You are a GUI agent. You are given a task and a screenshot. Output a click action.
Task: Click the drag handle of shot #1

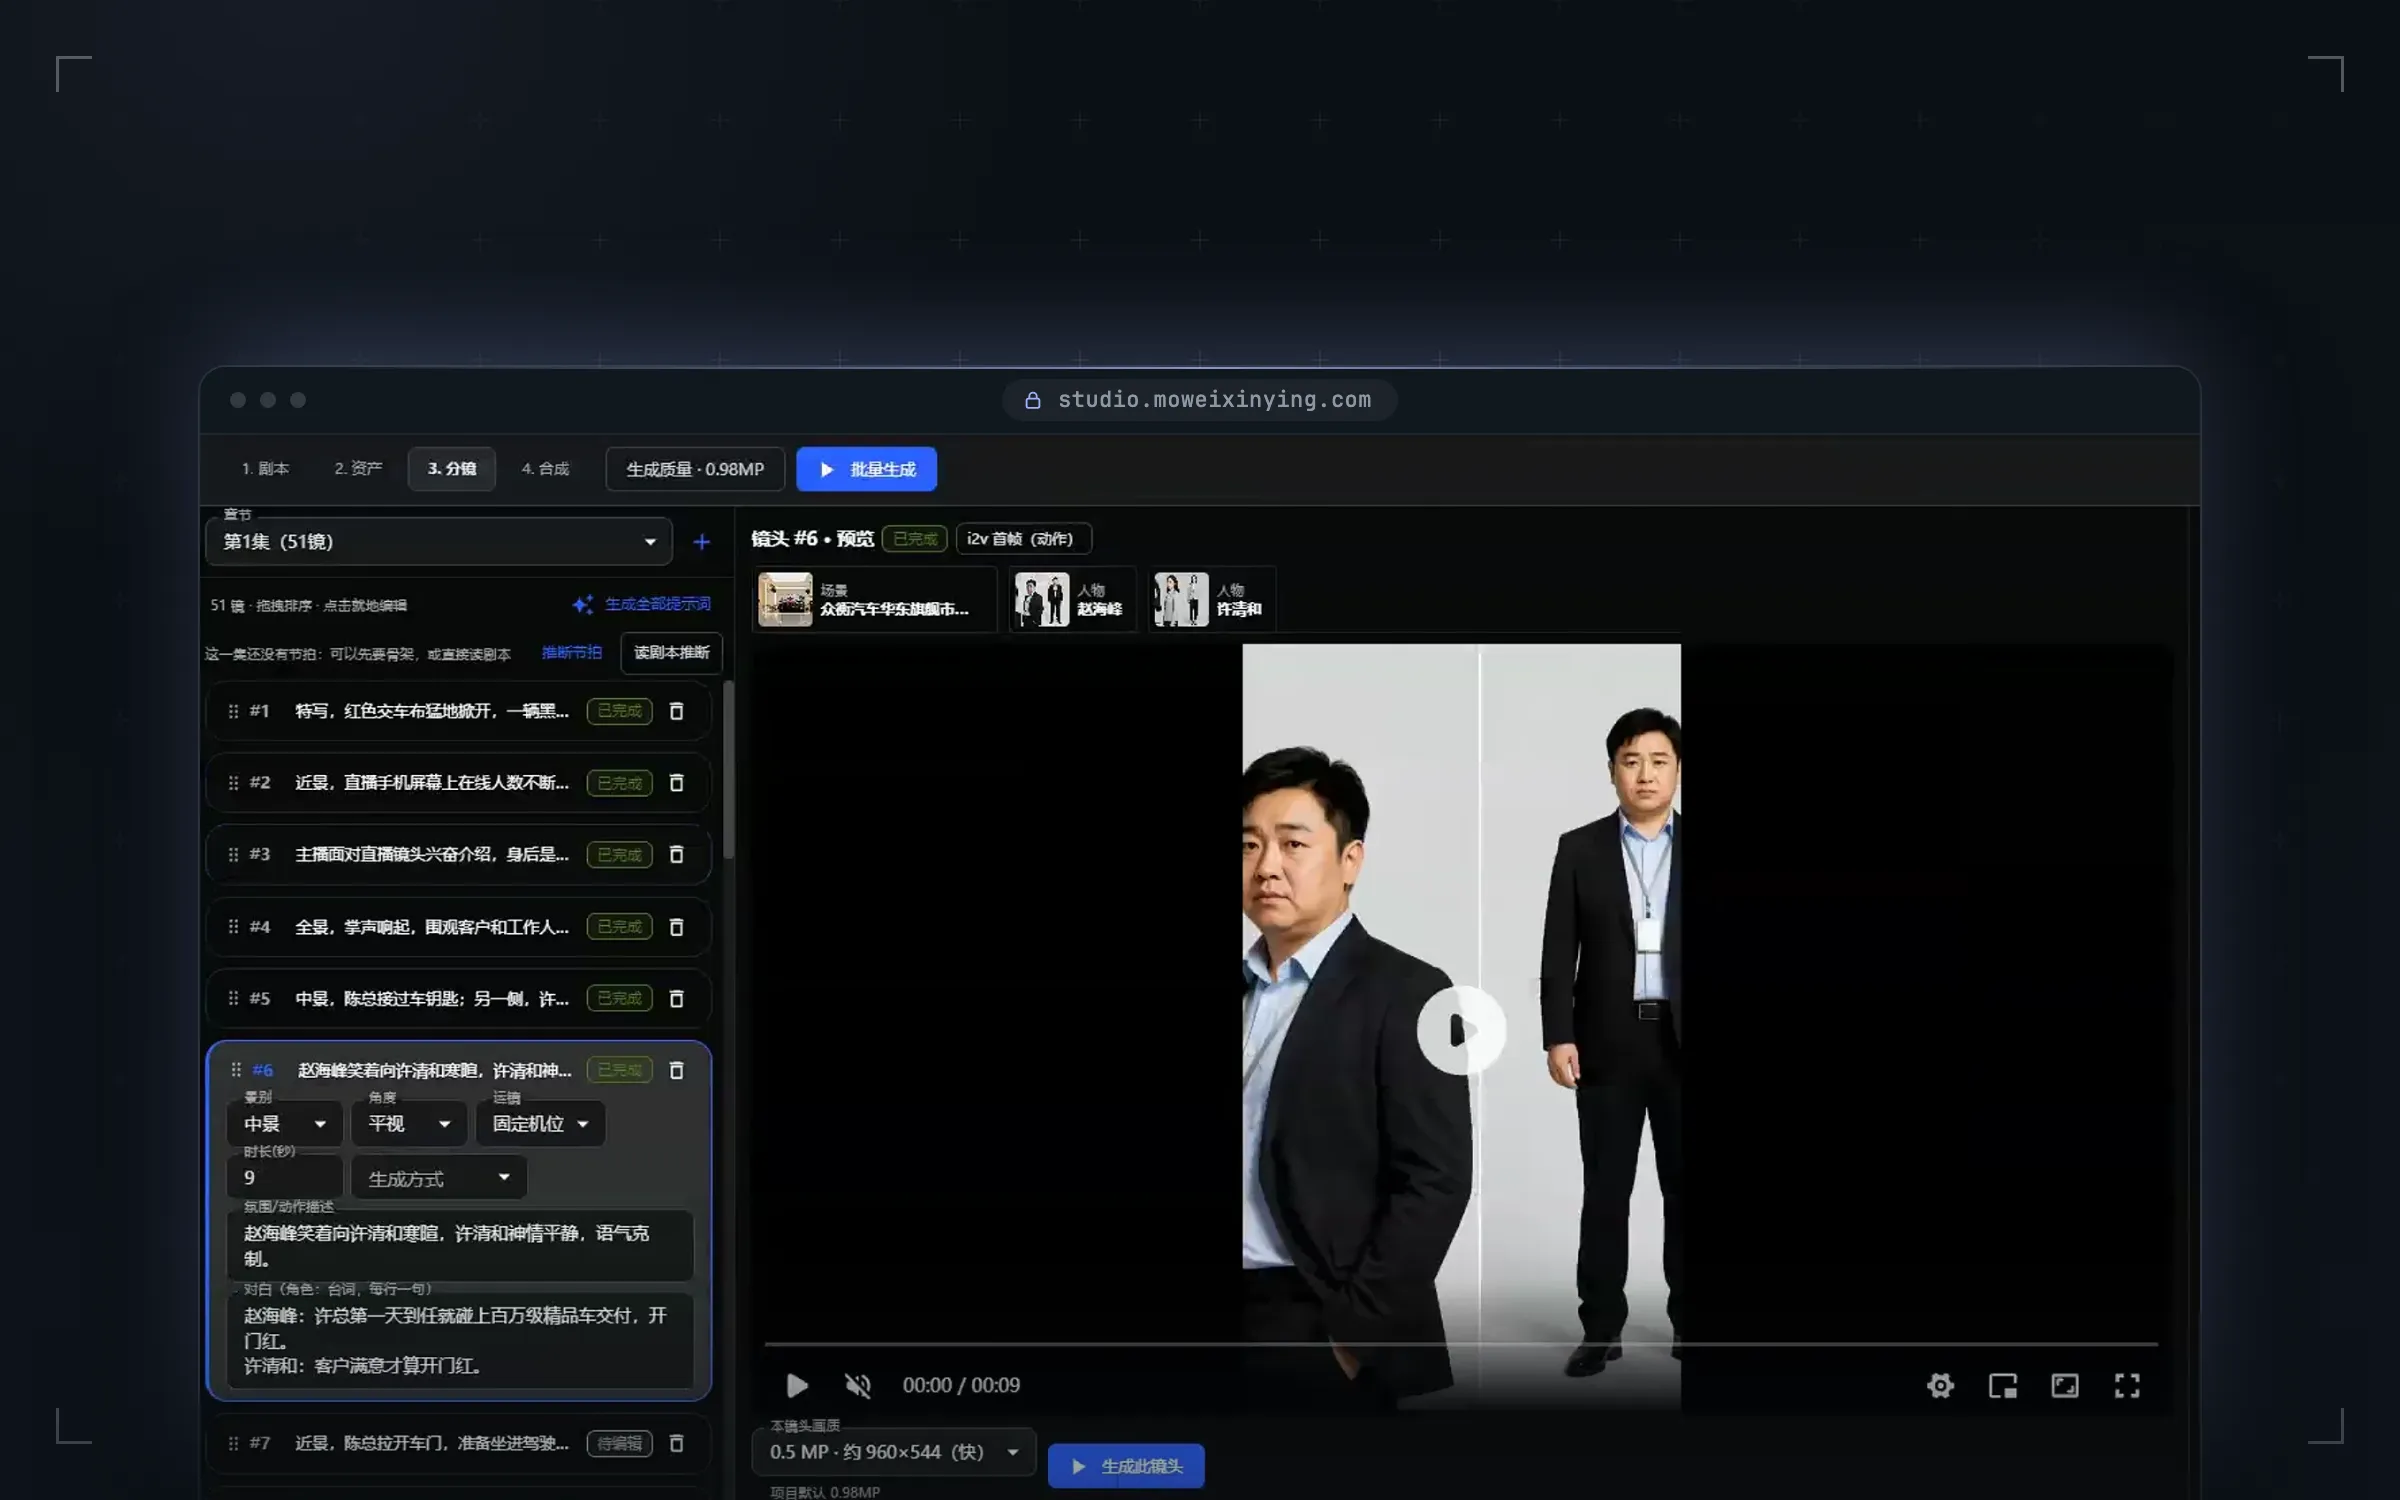(233, 711)
